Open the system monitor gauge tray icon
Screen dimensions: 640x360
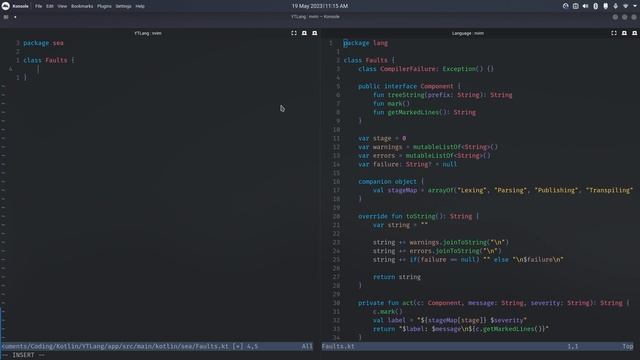pyautogui.click(x=565, y=6)
